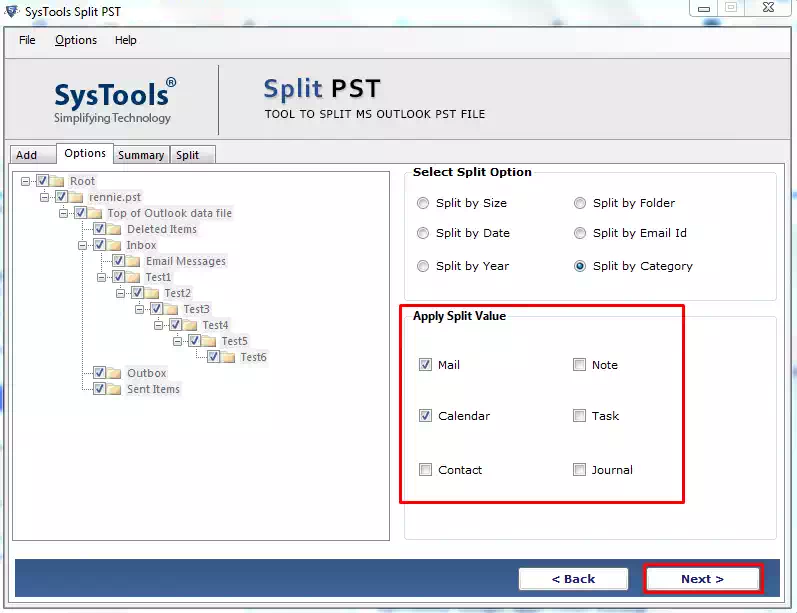
Task: Click the Test6 folder icon
Action: (228, 357)
